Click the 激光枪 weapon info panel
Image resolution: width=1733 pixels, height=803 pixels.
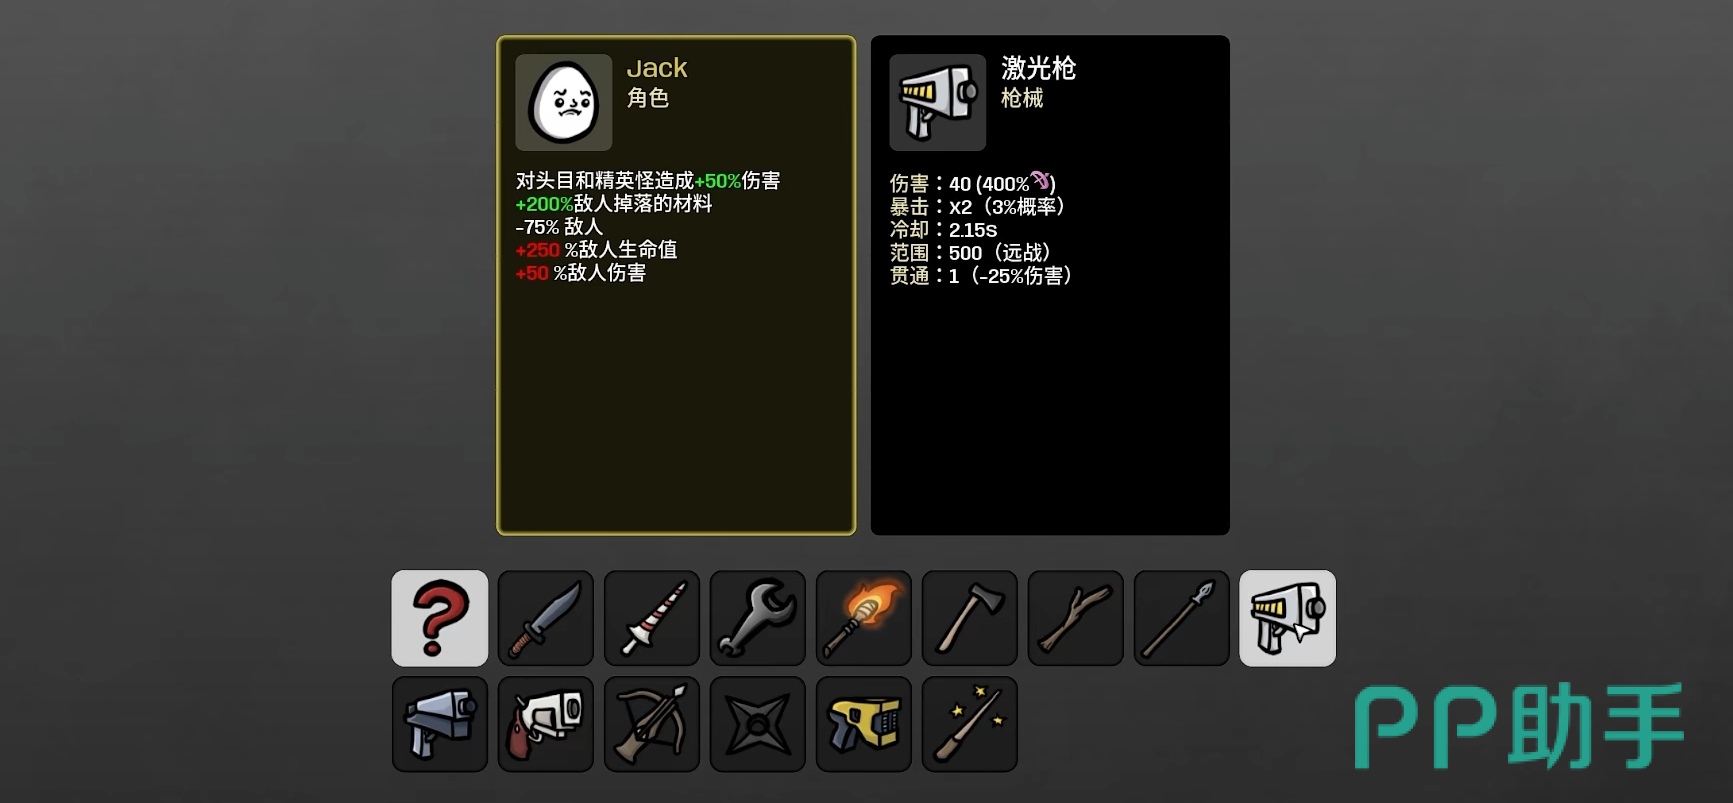pos(1050,285)
